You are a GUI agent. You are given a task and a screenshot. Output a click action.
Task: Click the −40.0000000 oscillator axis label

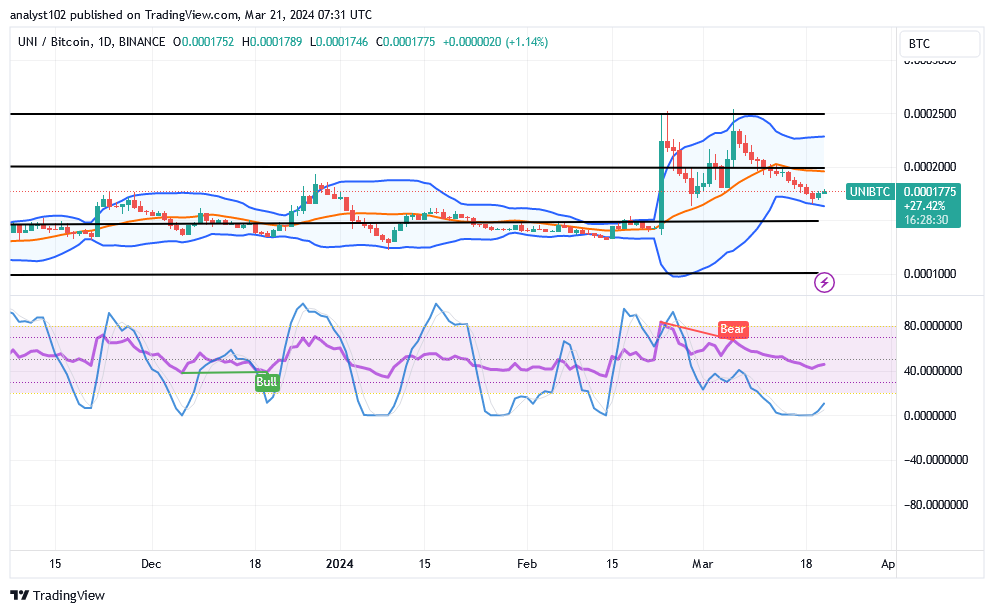936,460
